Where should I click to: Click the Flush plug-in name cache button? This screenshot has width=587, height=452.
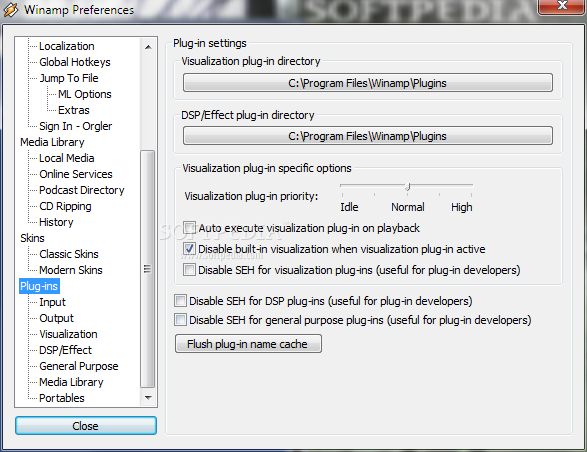coord(248,344)
